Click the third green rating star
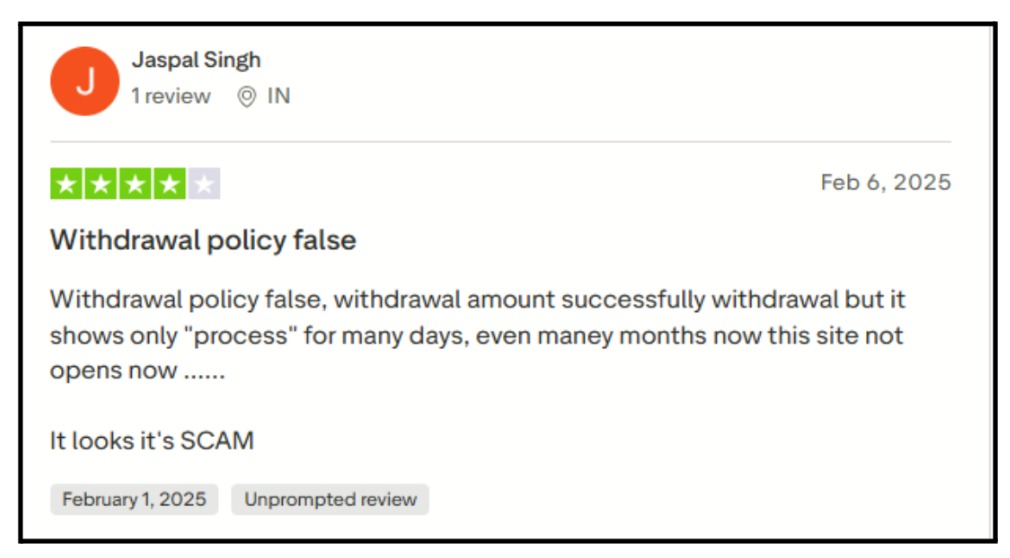 tap(134, 184)
